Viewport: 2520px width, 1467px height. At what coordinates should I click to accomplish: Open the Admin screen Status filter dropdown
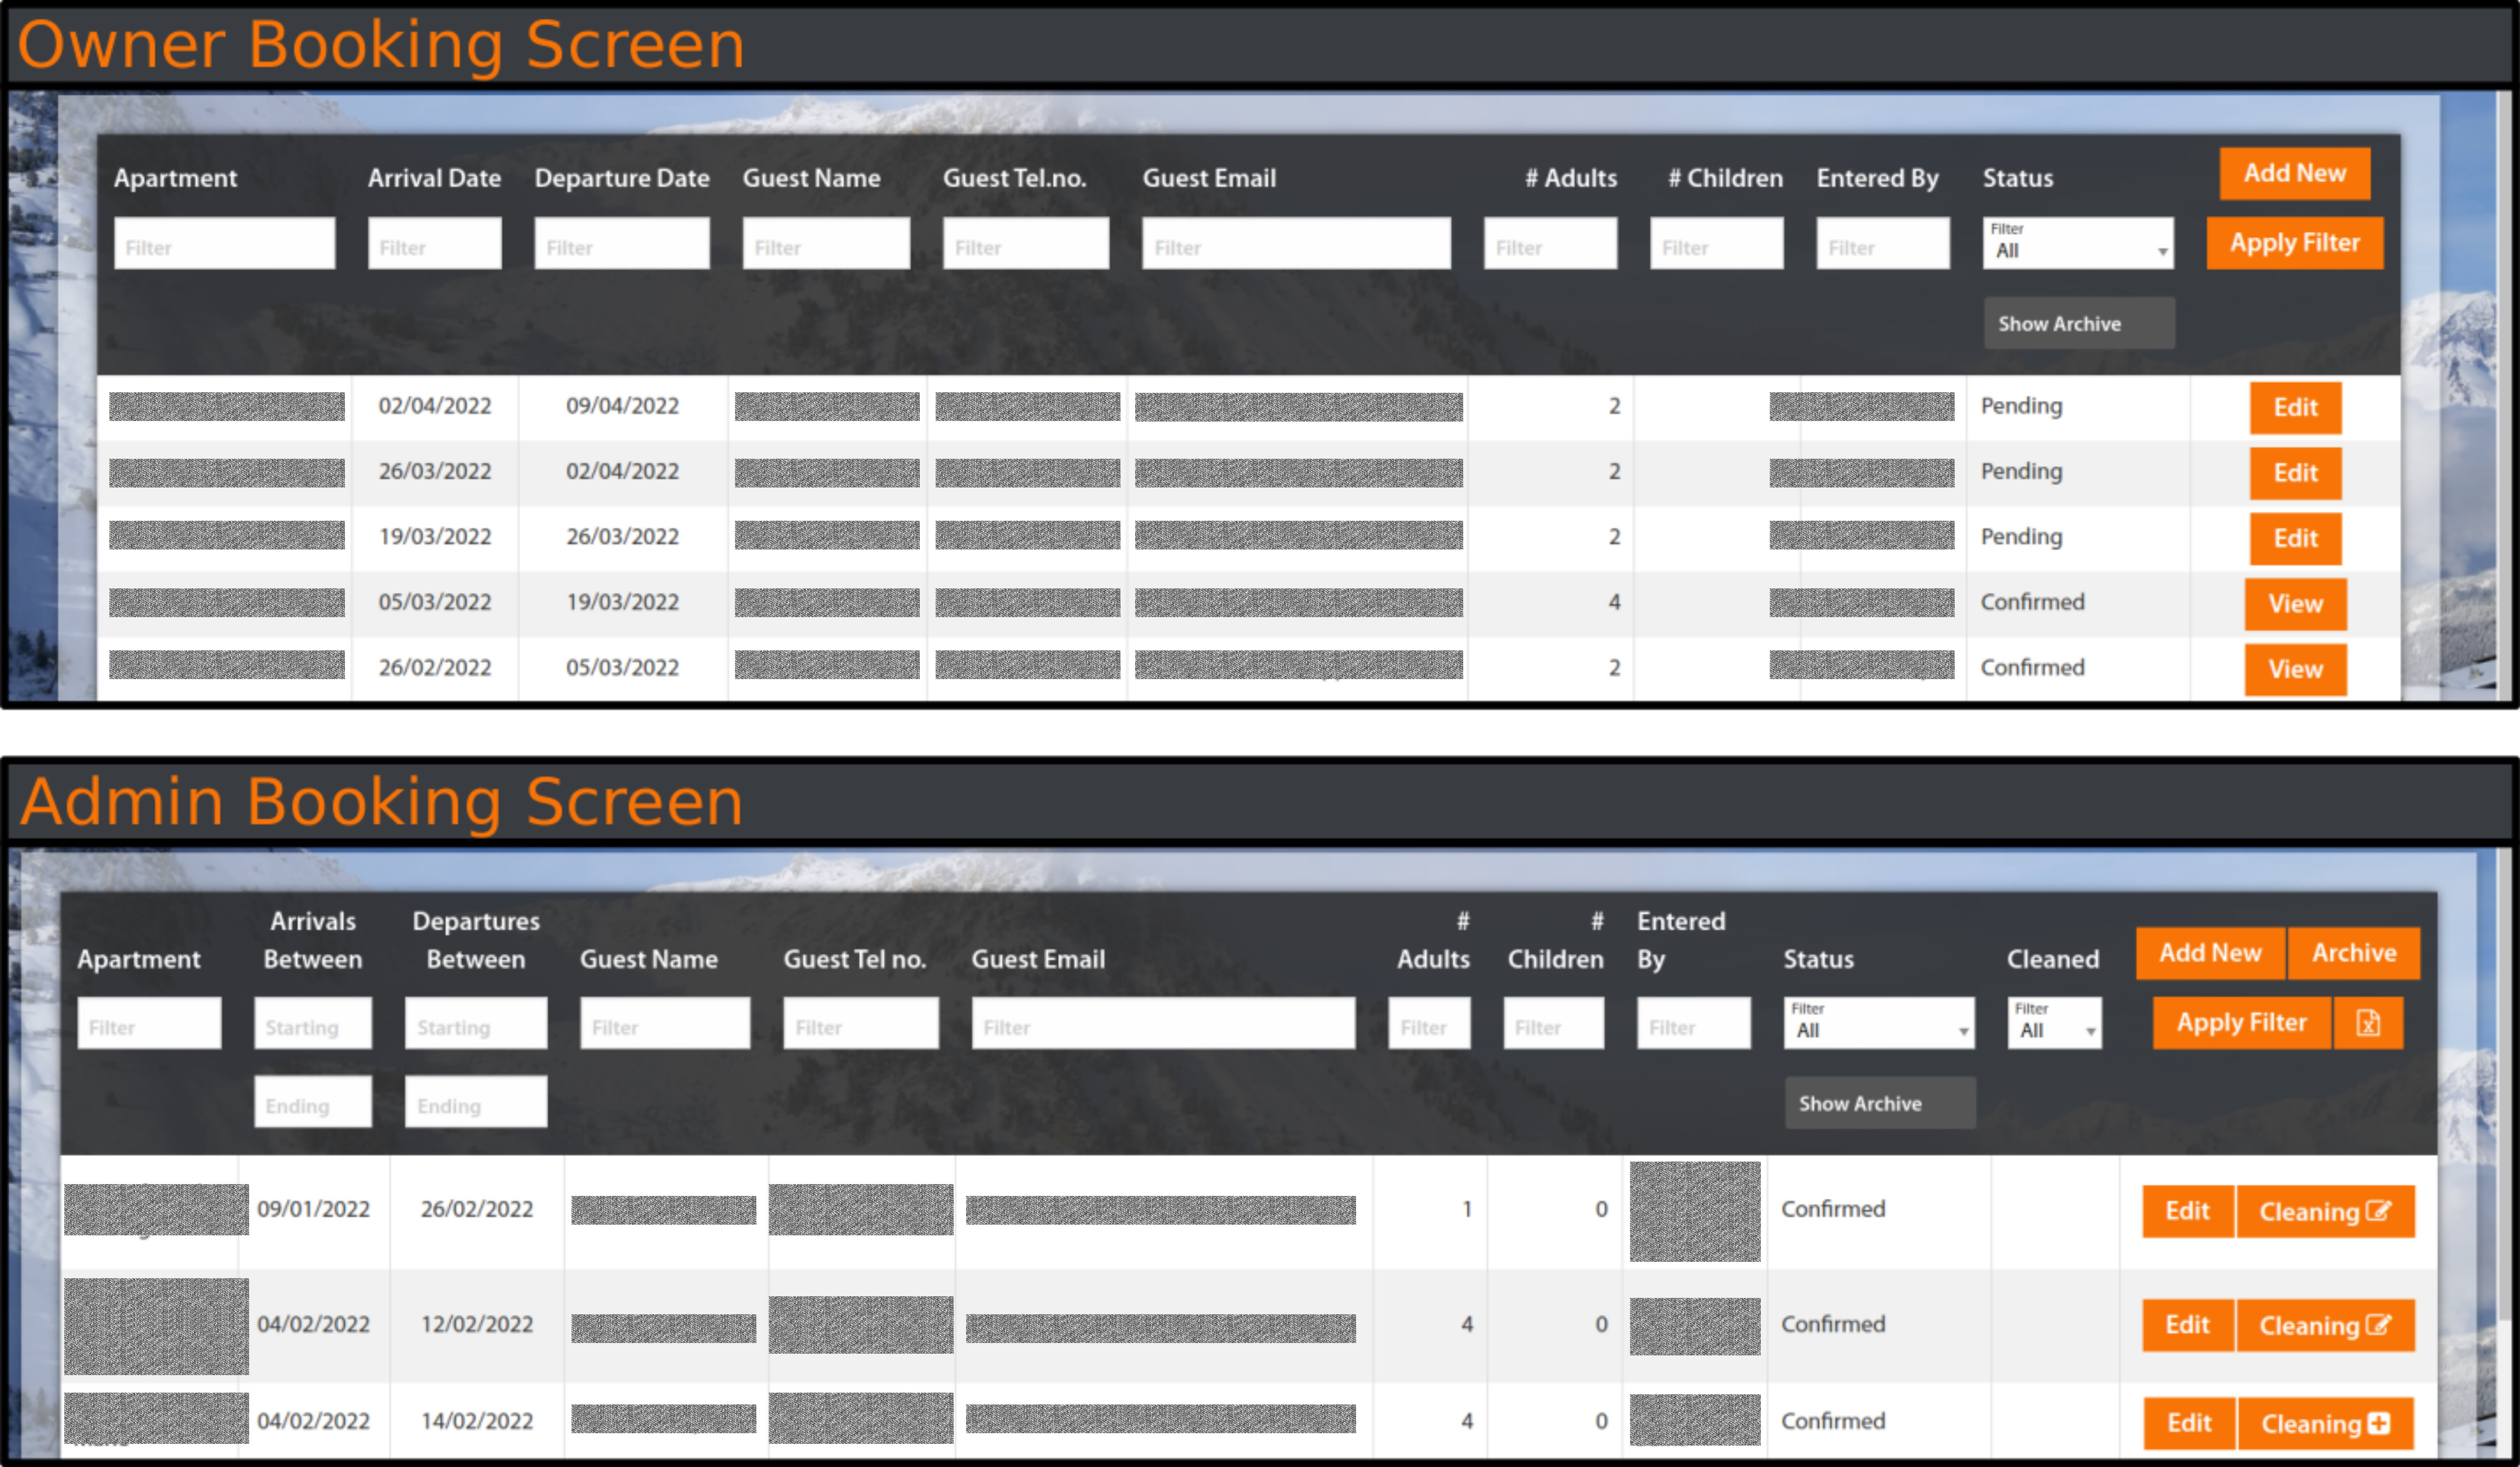[1878, 1022]
